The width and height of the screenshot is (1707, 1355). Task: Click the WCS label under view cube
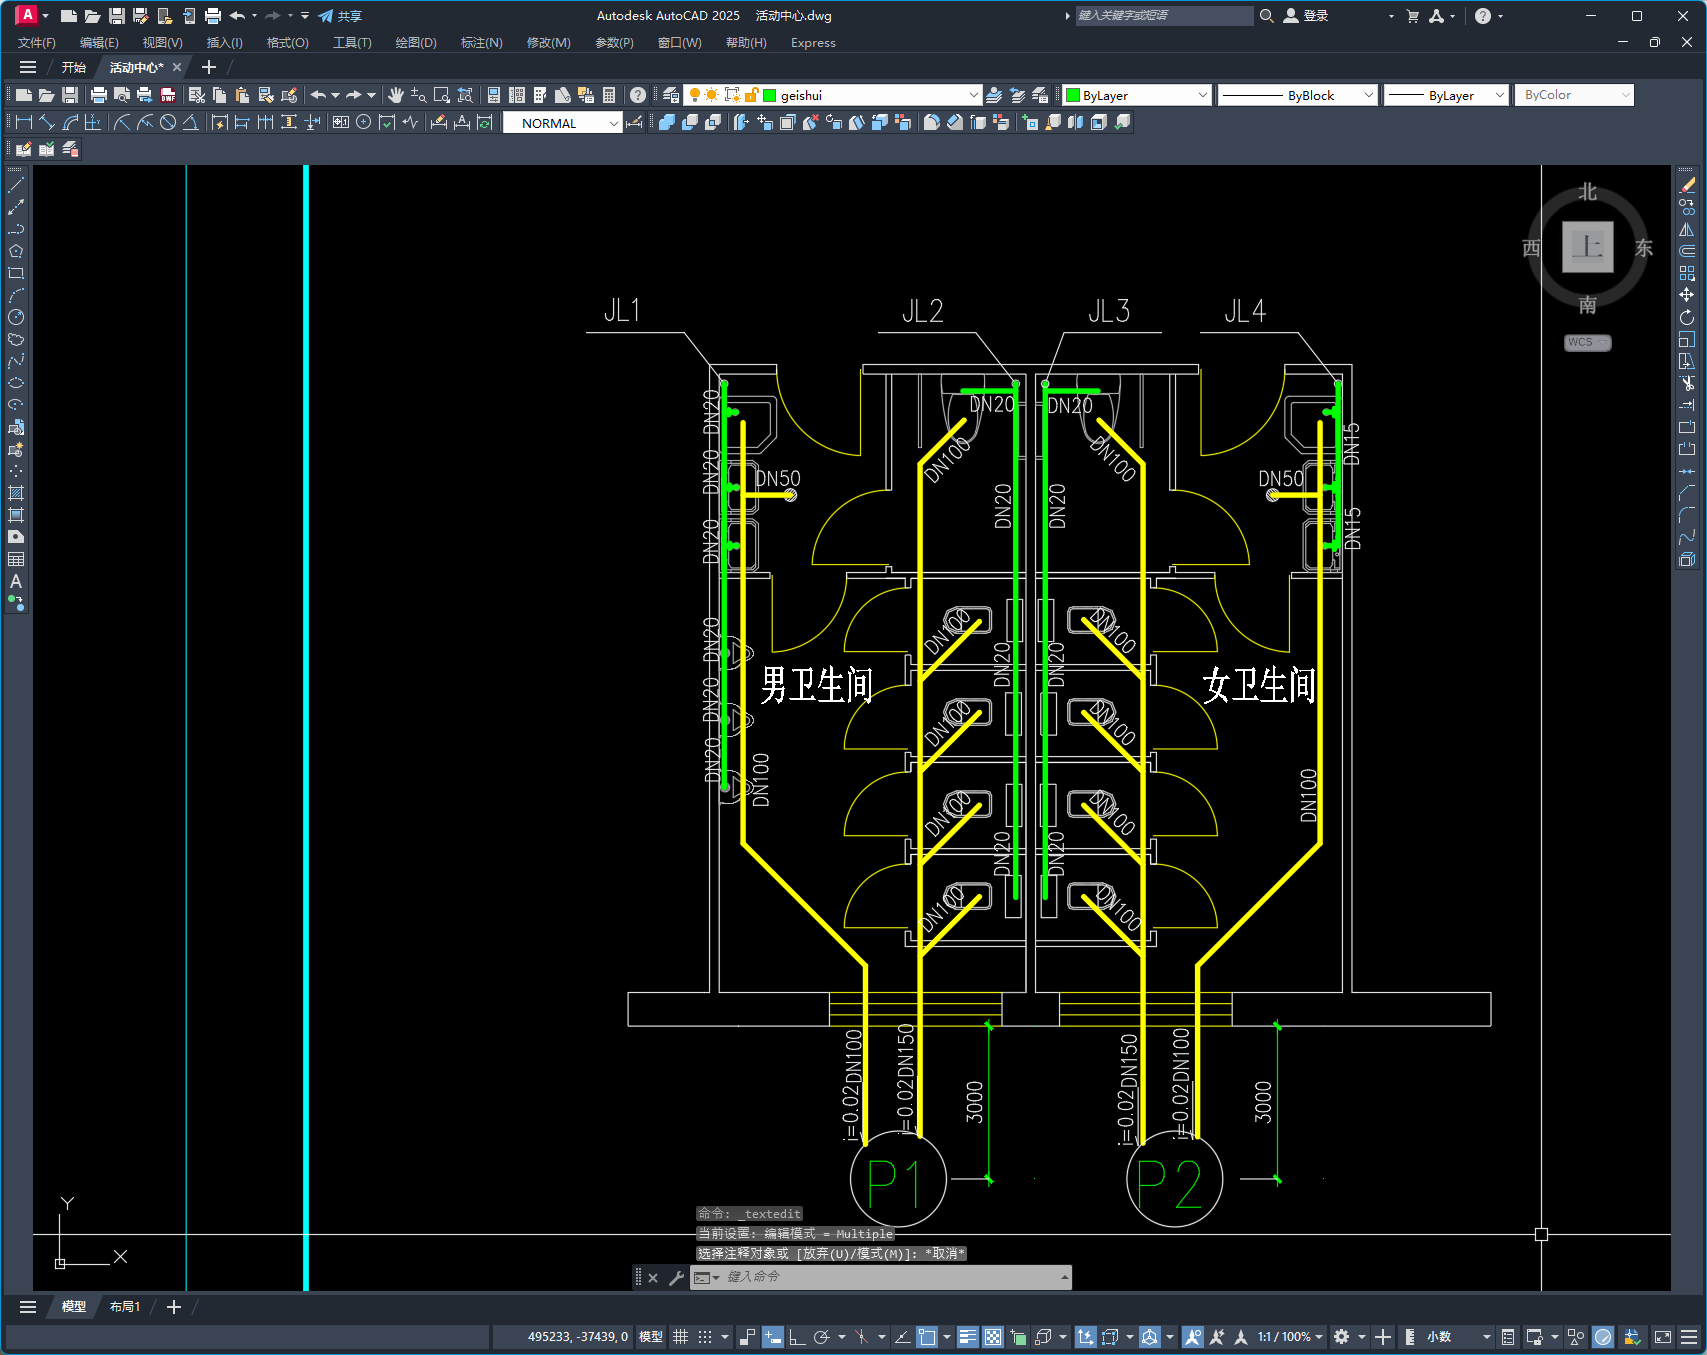[x=1587, y=342]
